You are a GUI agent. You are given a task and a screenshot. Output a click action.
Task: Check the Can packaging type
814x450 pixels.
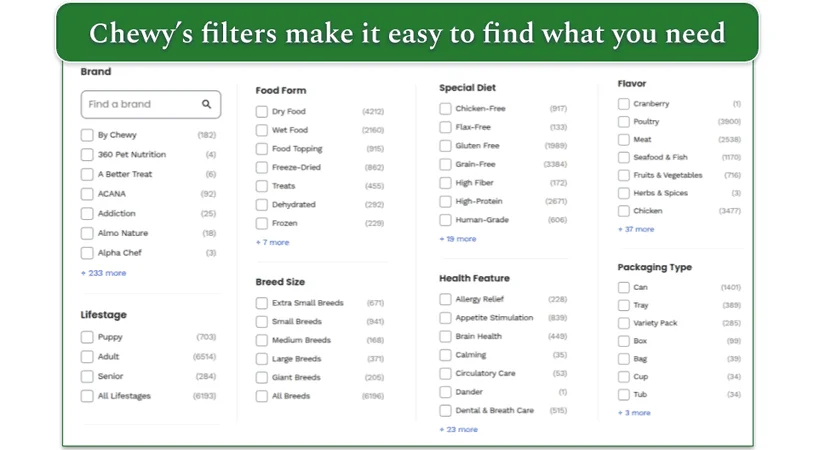click(x=623, y=288)
